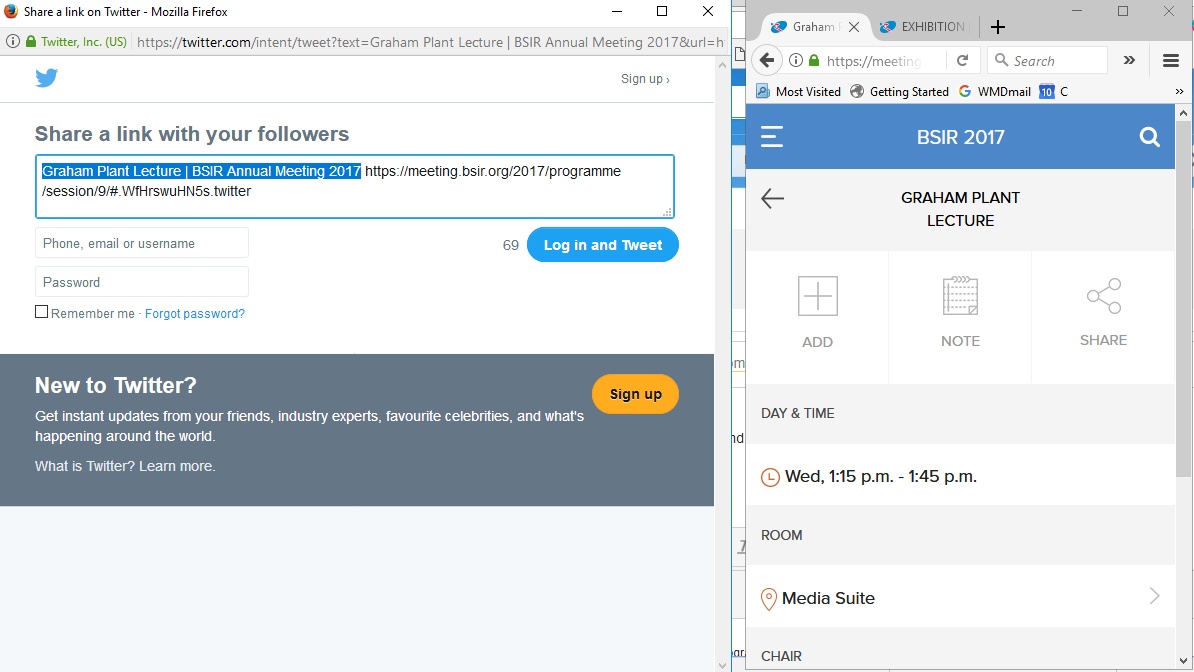Viewport: 1194px width, 672px height.
Task: Show more bookmarks chevron
Action: (x=1179, y=91)
